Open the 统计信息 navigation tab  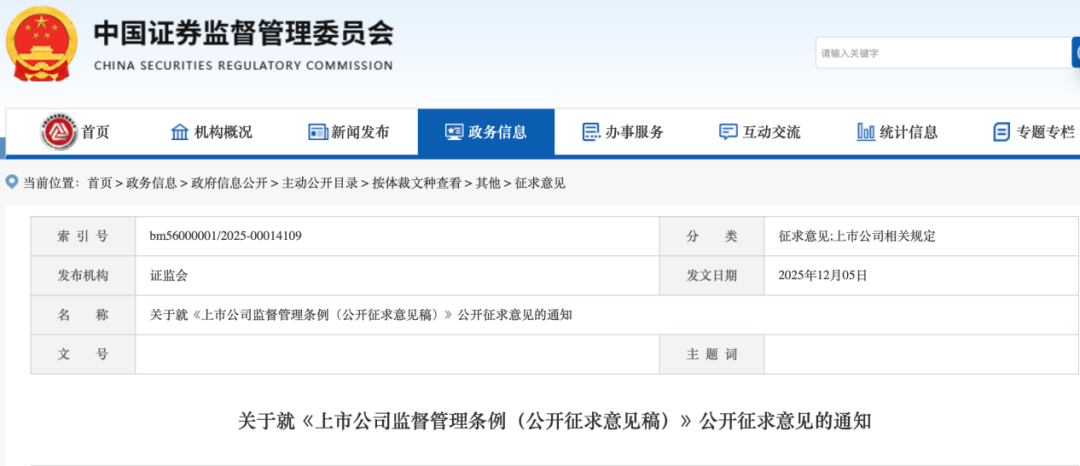(x=897, y=132)
